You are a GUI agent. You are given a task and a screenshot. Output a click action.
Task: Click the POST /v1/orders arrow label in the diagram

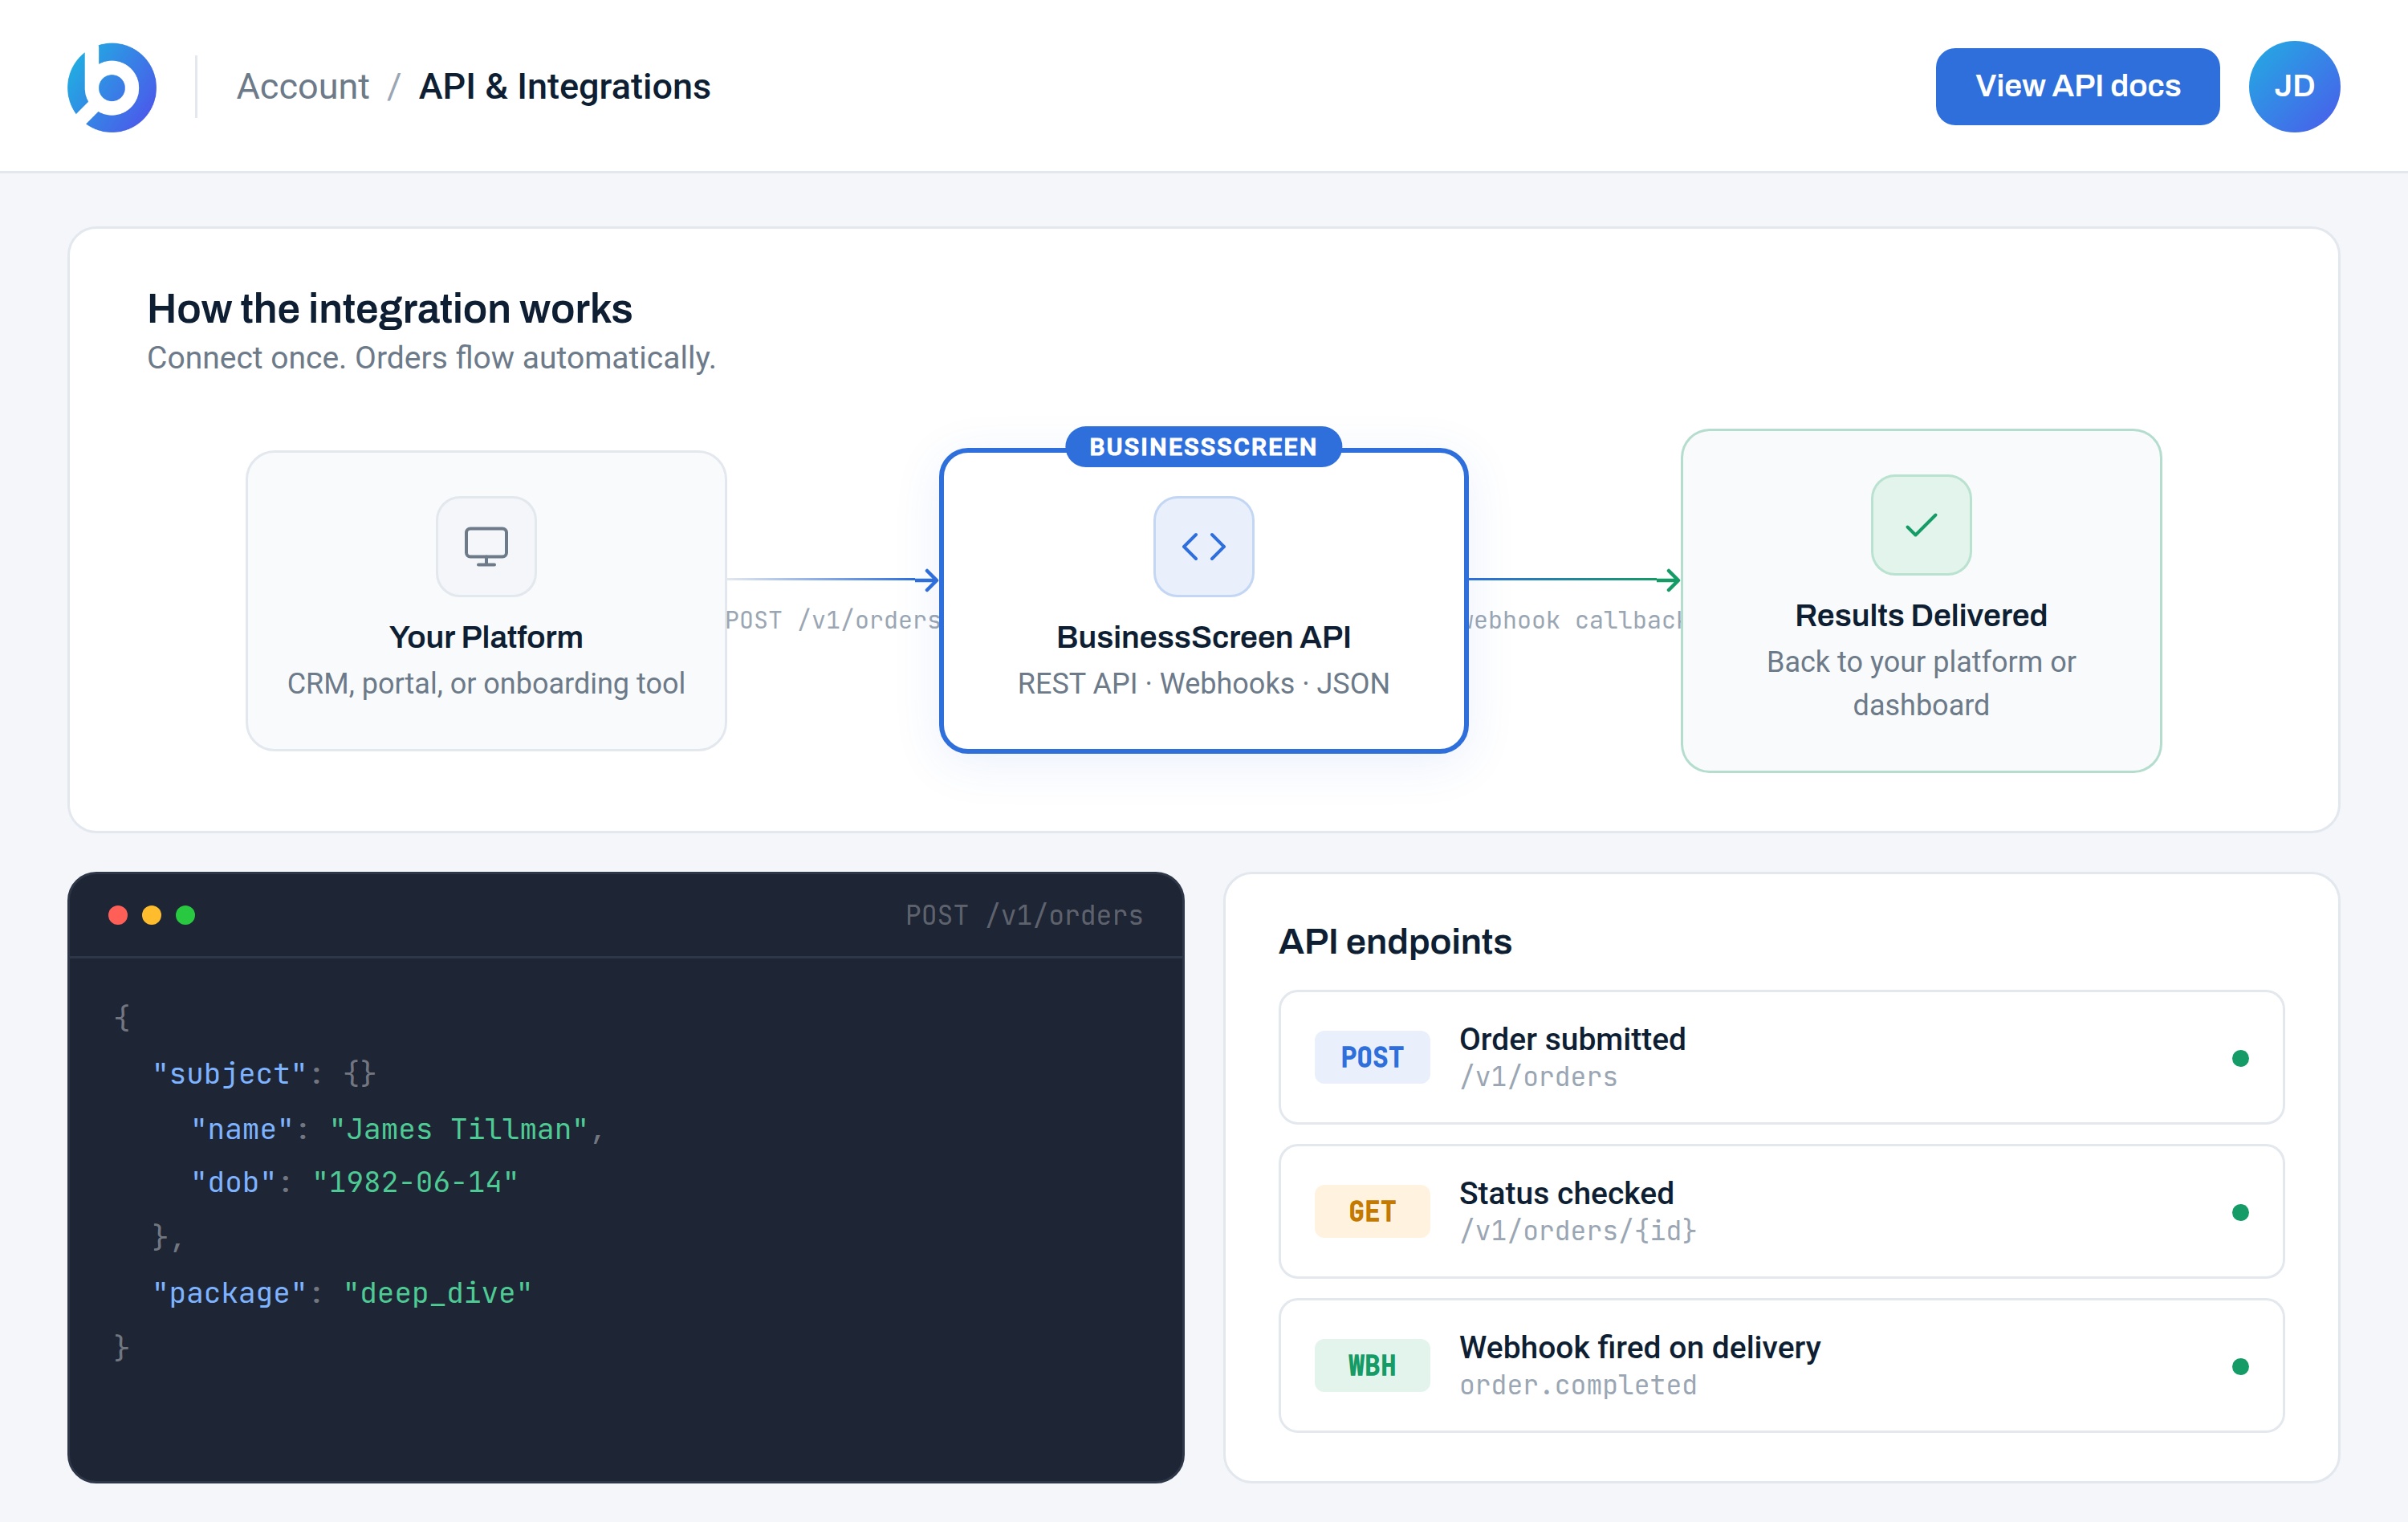833,620
